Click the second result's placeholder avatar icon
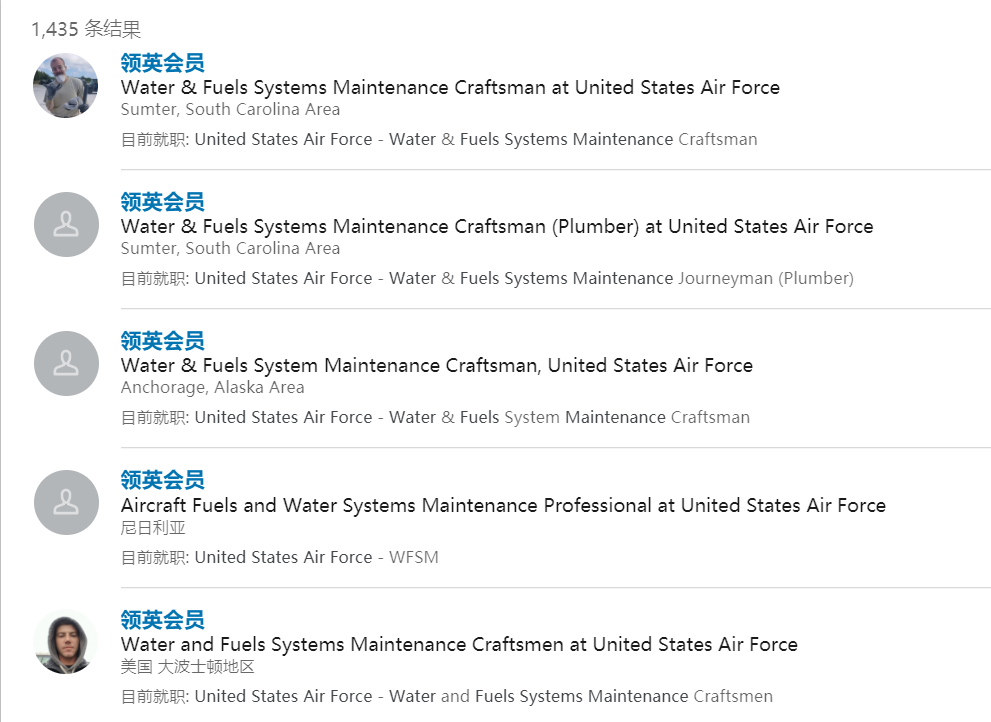The height and width of the screenshot is (722, 991). [66, 224]
